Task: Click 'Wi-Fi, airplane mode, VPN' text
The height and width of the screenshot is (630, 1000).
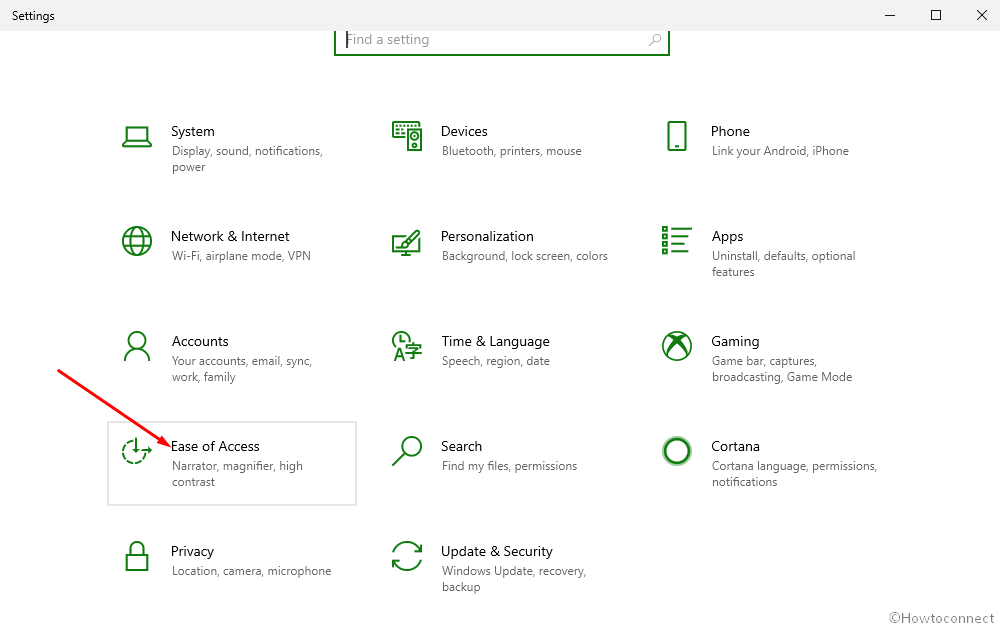Action: tap(241, 256)
